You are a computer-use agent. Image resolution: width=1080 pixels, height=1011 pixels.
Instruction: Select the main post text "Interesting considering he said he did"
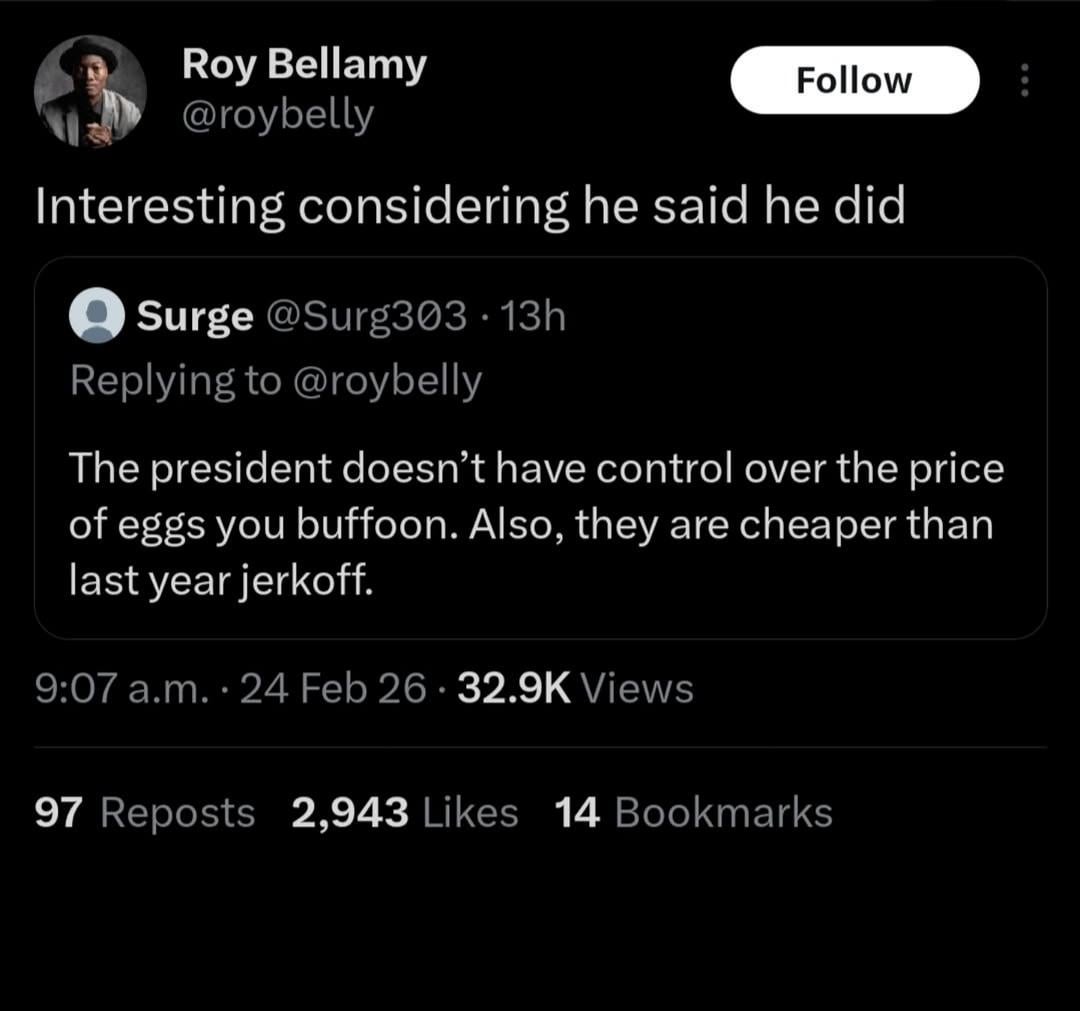coord(470,207)
